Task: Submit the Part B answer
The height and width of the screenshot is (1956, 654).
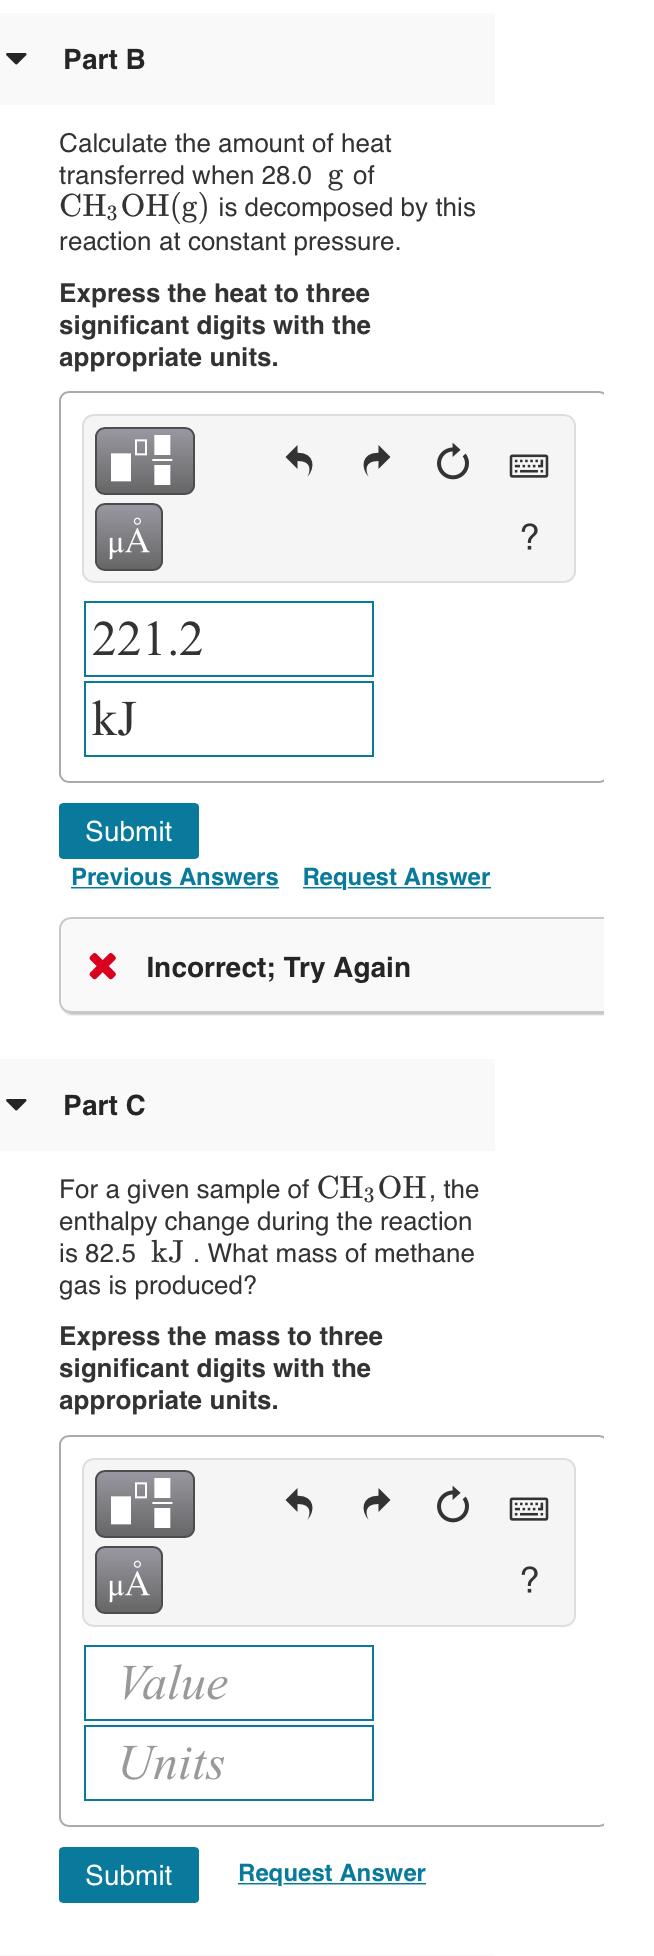Action: pos(128,830)
